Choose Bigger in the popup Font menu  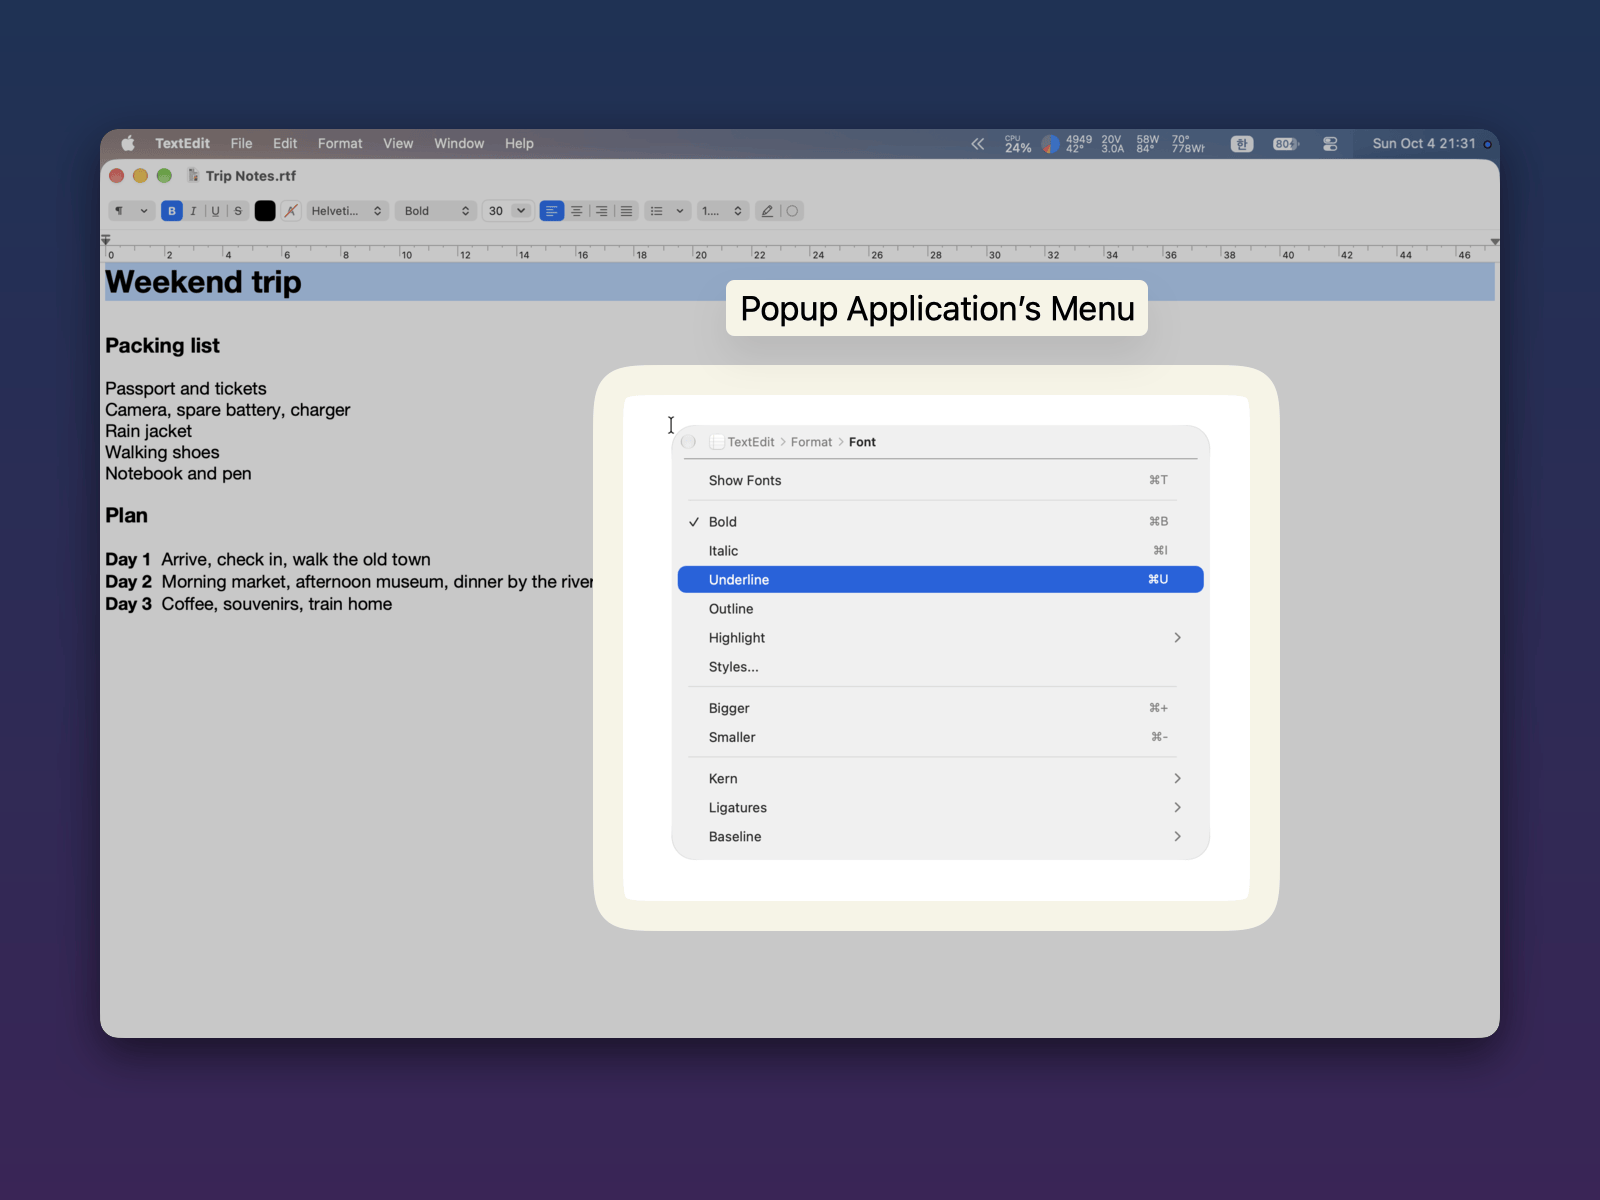click(x=940, y=708)
